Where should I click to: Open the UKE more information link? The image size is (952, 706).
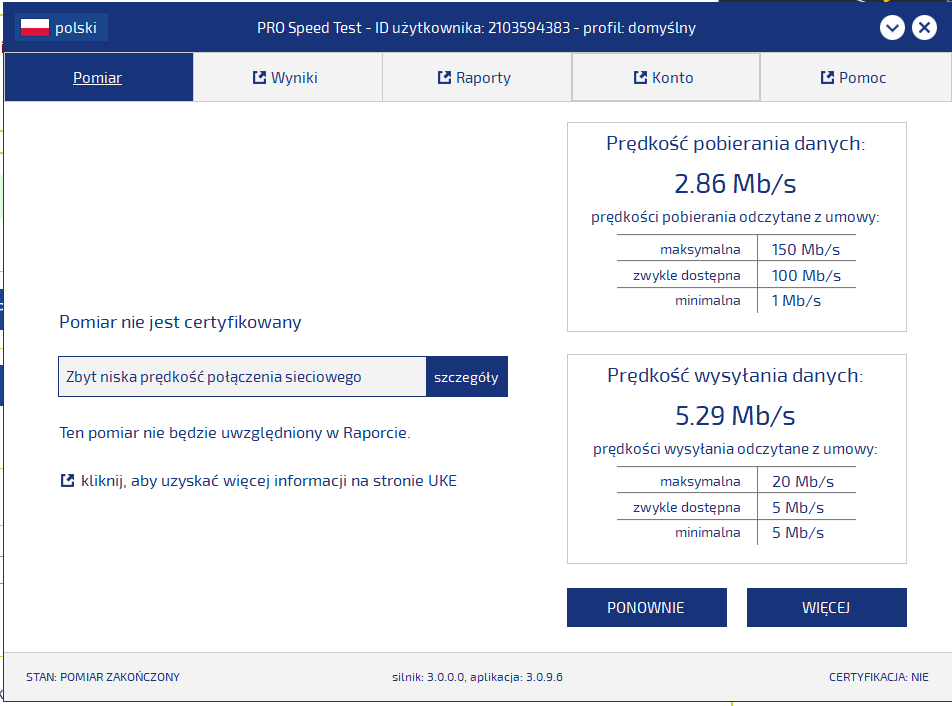(x=268, y=481)
